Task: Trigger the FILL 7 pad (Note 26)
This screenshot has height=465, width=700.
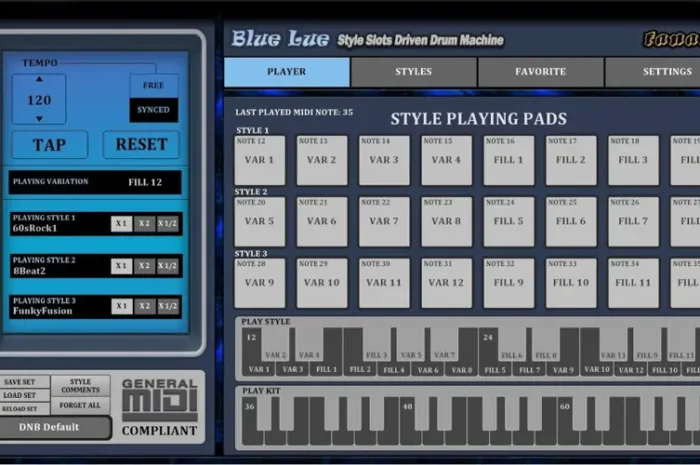Action: click(x=633, y=222)
